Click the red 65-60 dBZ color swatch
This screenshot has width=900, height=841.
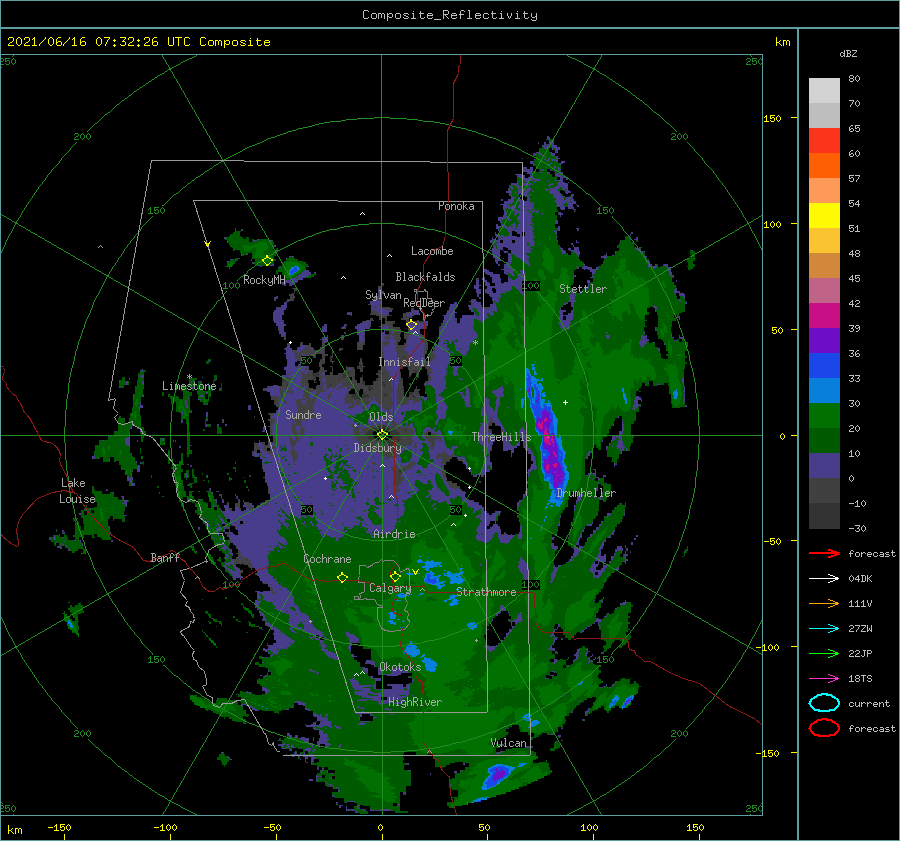click(x=824, y=141)
